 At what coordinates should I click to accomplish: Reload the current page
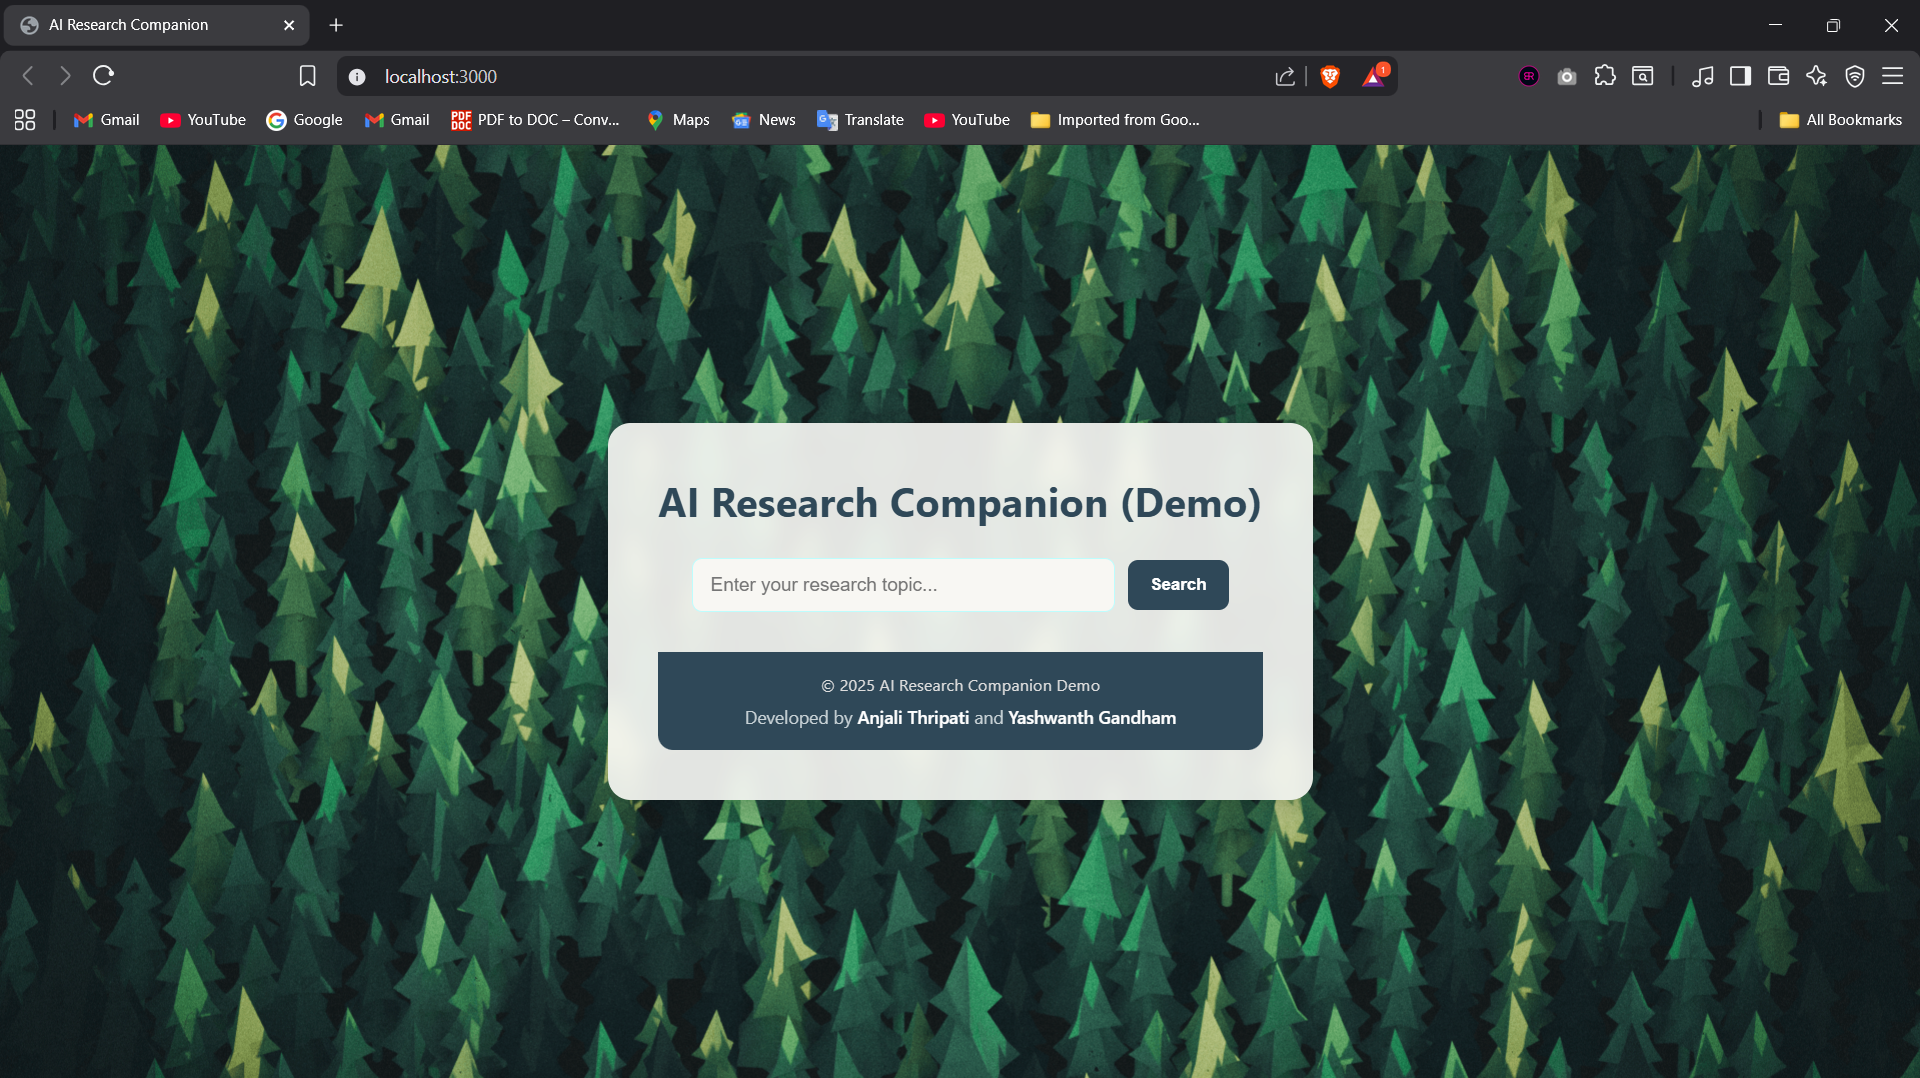coord(103,76)
